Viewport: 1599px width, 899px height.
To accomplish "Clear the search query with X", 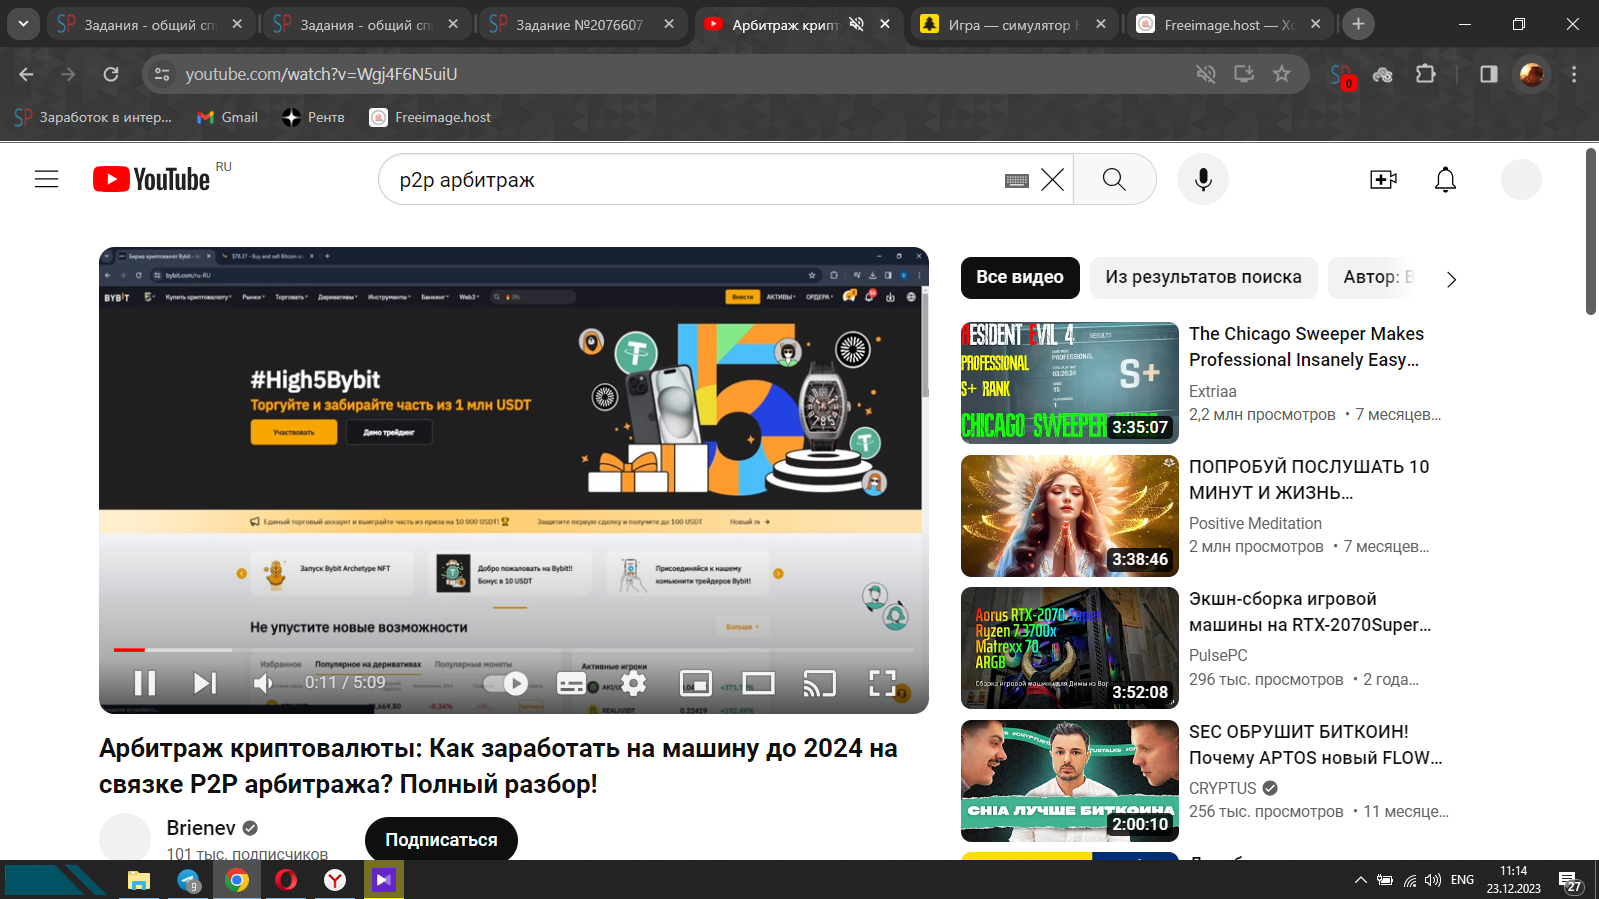I will pyautogui.click(x=1052, y=180).
